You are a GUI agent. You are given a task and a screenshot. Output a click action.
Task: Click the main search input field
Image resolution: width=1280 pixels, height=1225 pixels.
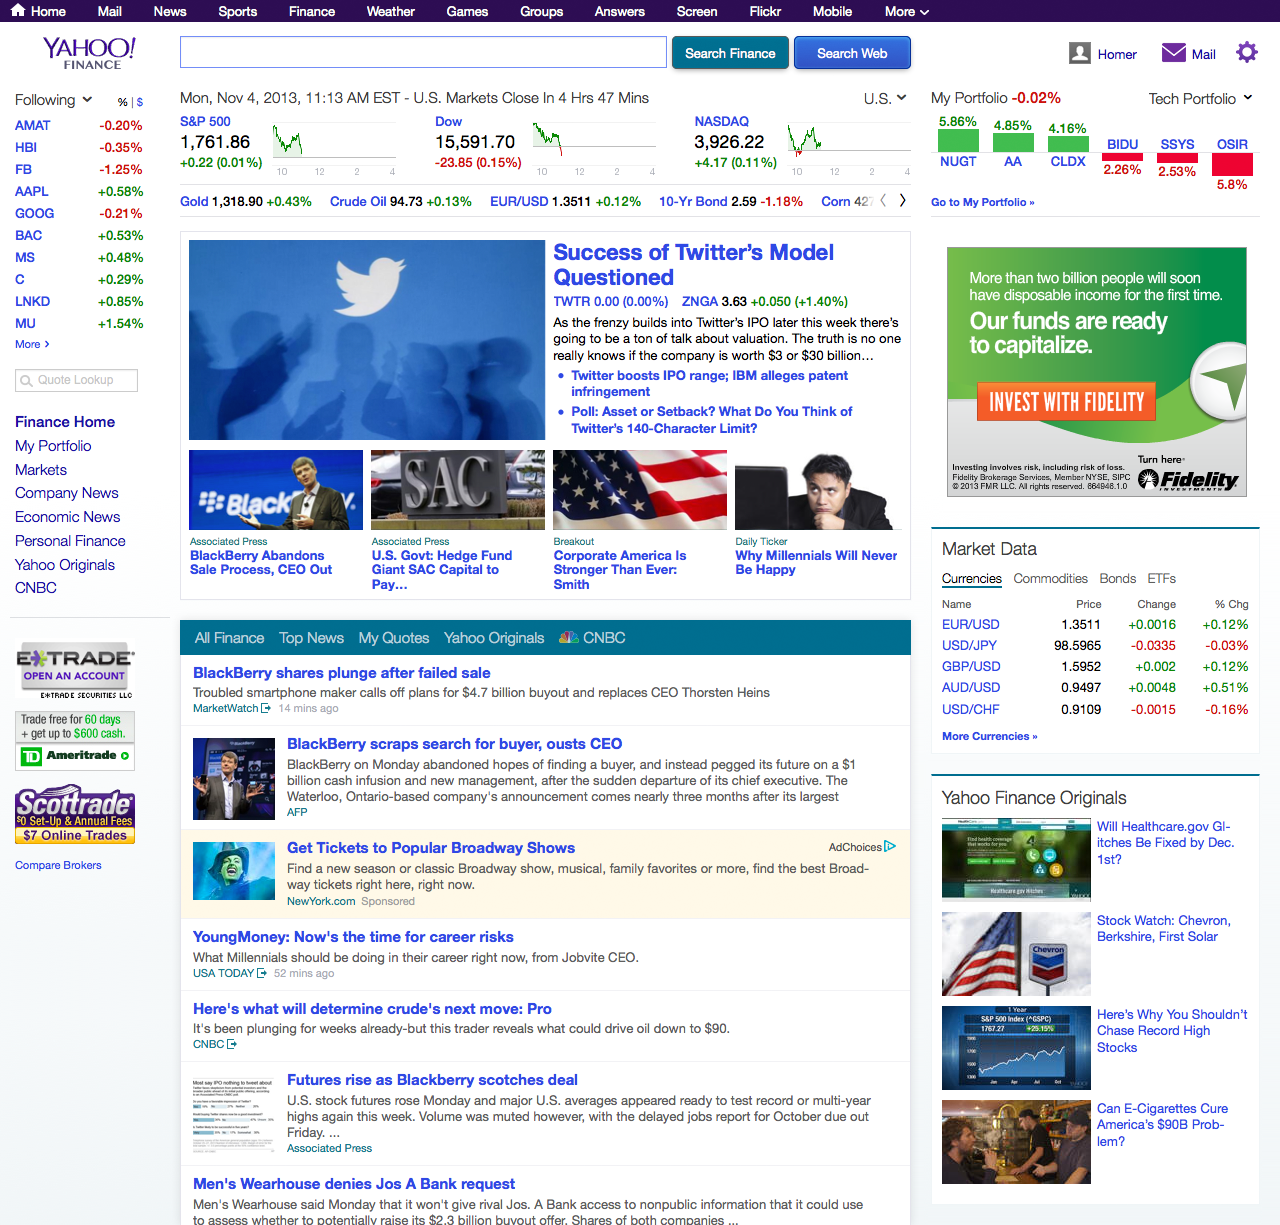(x=423, y=53)
